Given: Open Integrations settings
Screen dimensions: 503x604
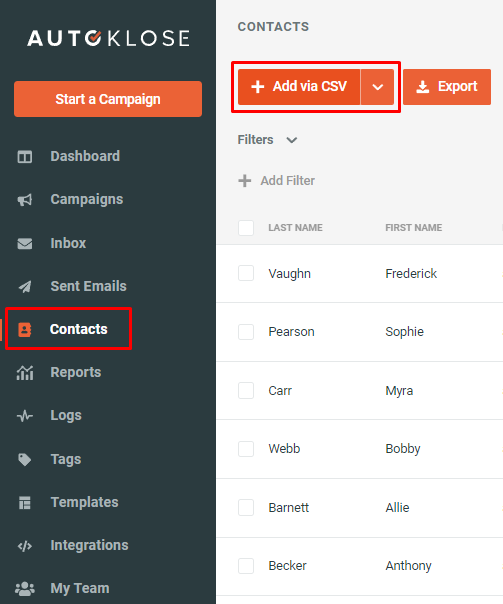Looking at the screenshot, I should 89,545.
